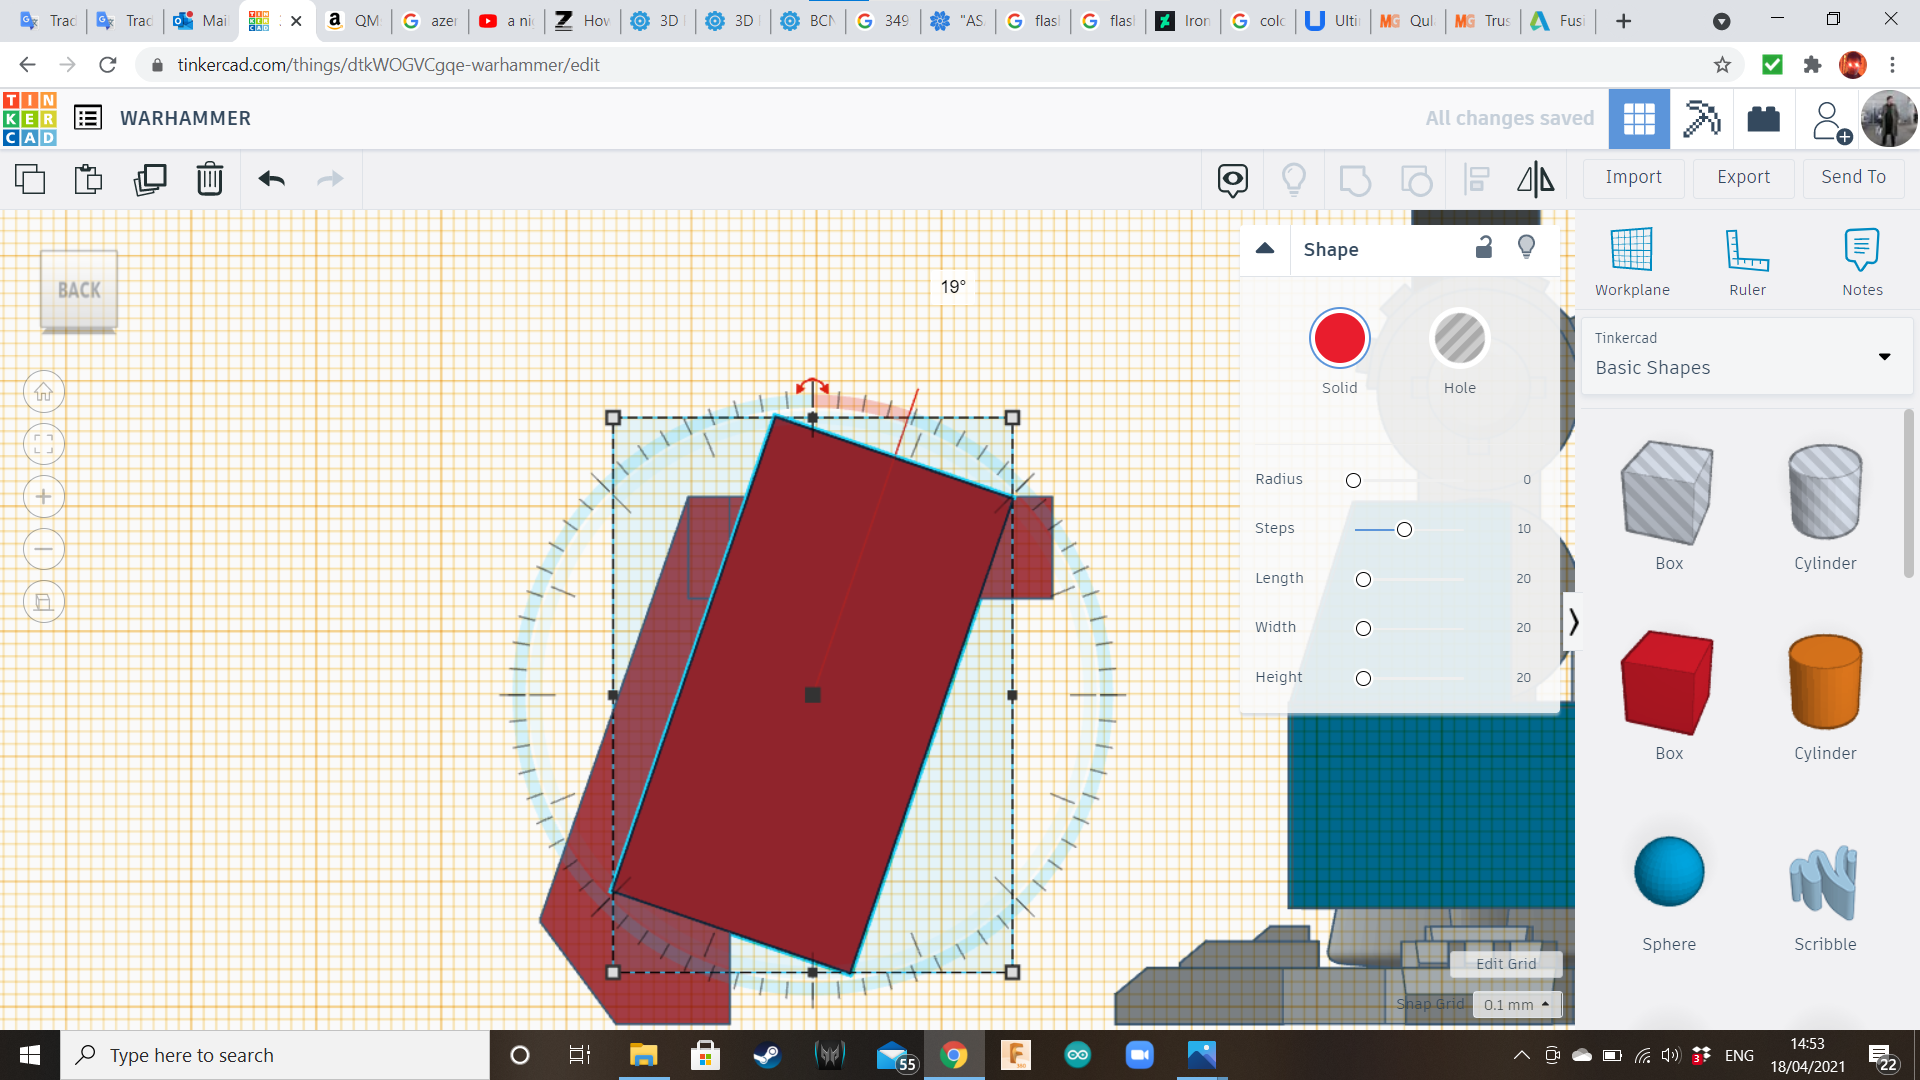The height and width of the screenshot is (1080, 1920).
Task: Click the Mirror tool icon
Action: pyautogui.click(x=1535, y=179)
